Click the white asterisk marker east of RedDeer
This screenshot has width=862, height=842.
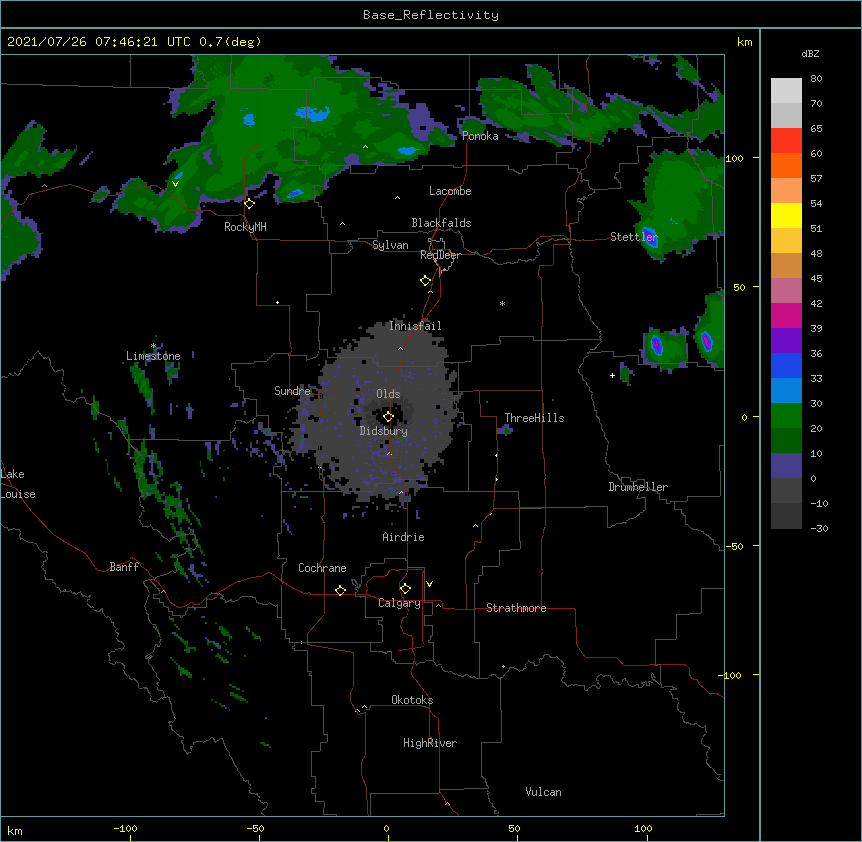point(502,303)
